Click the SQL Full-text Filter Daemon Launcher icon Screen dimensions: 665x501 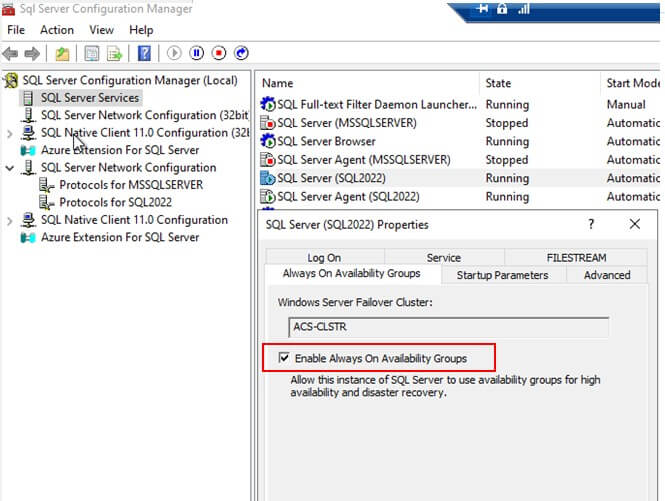point(268,104)
